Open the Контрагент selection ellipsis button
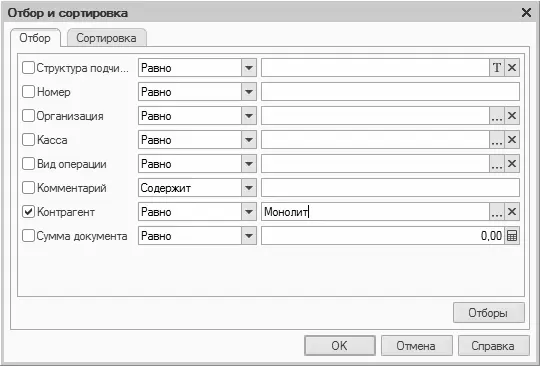This screenshot has width=540, height=366. [497, 212]
